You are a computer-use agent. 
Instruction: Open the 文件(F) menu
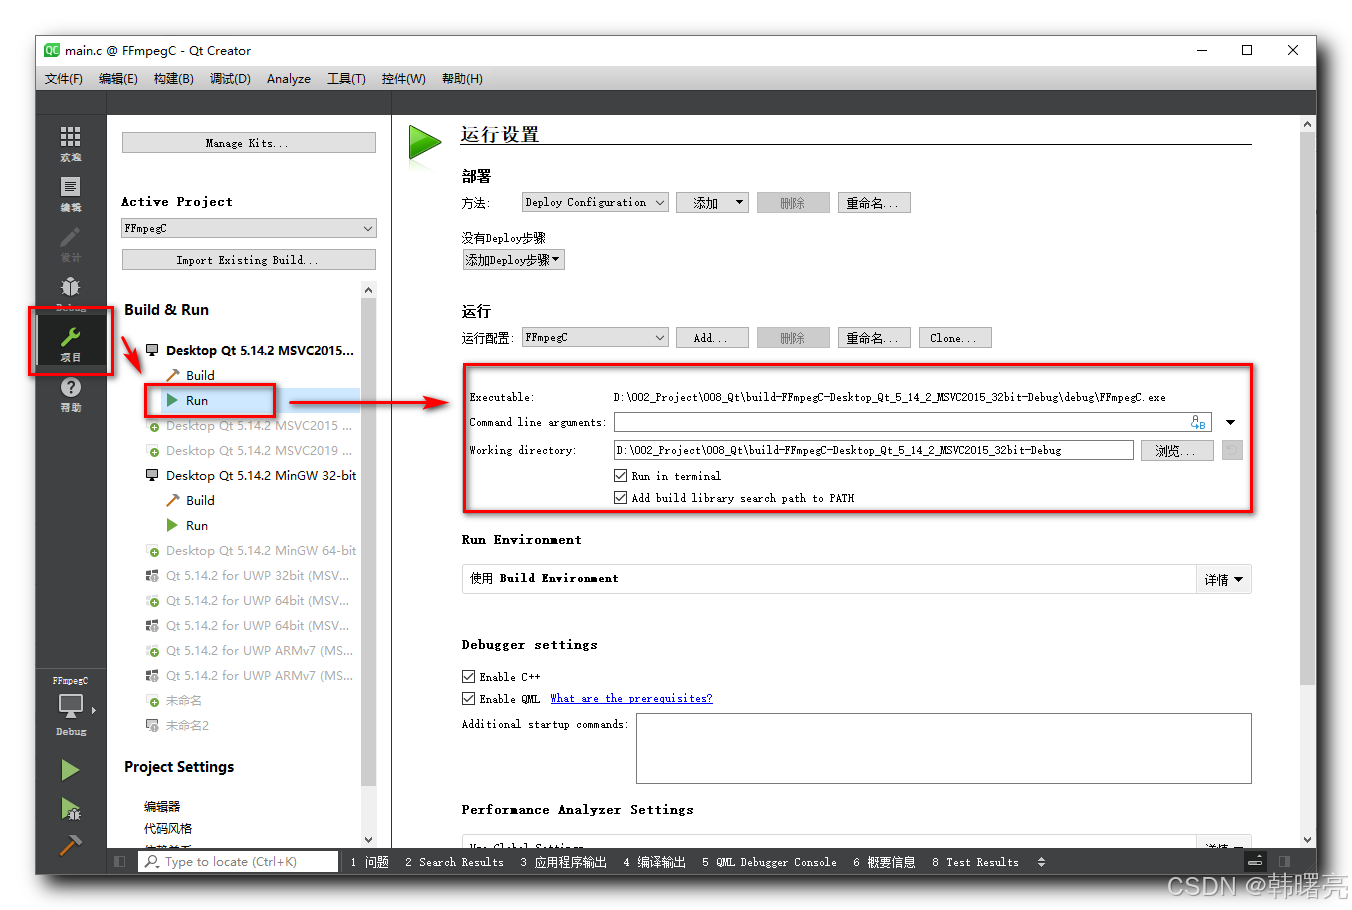pos(64,78)
